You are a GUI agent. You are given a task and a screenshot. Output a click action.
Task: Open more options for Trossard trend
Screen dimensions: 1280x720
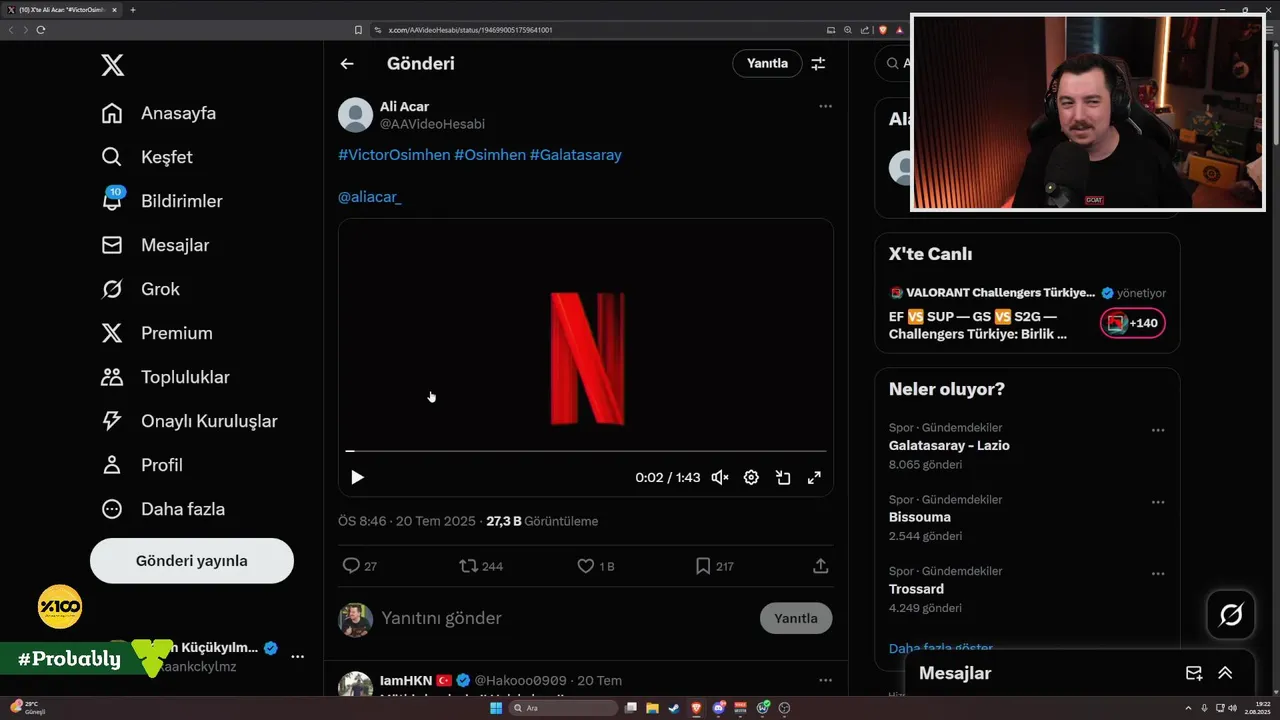1158,574
